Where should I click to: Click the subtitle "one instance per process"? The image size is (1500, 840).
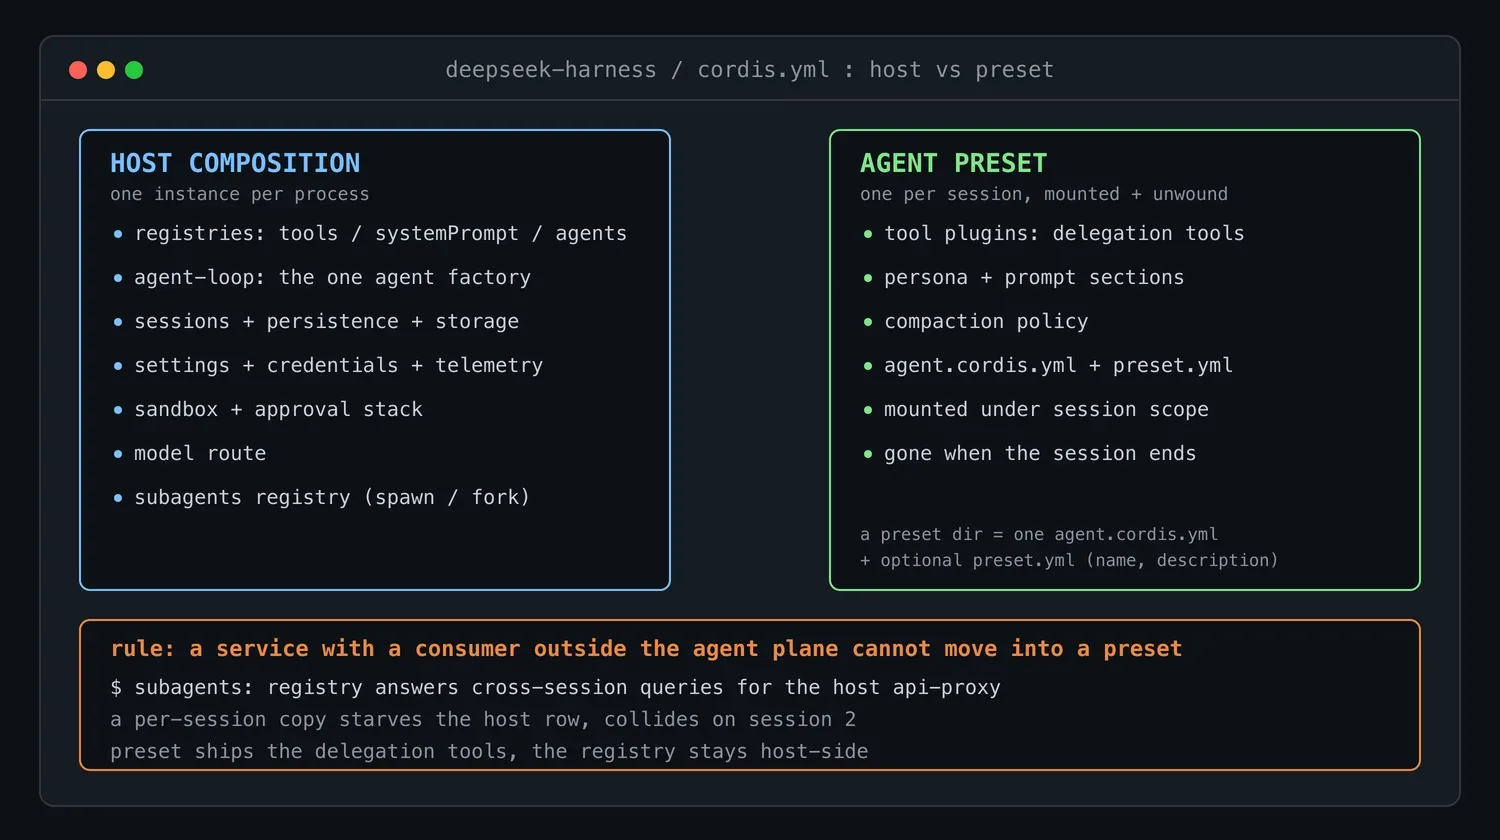240,194
